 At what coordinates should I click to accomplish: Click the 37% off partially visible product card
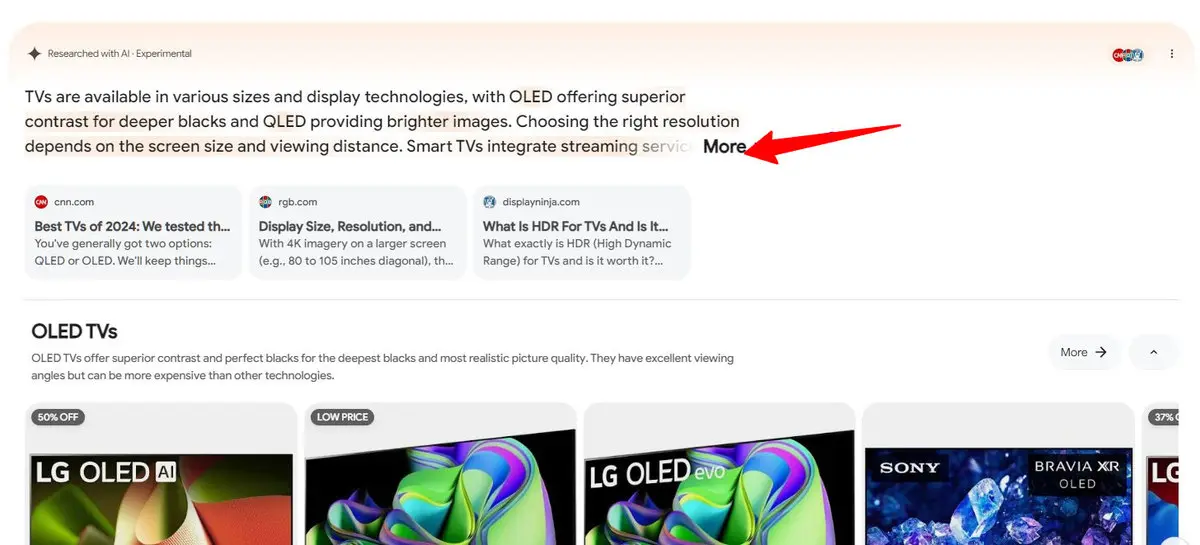click(x=1160, y=475)
